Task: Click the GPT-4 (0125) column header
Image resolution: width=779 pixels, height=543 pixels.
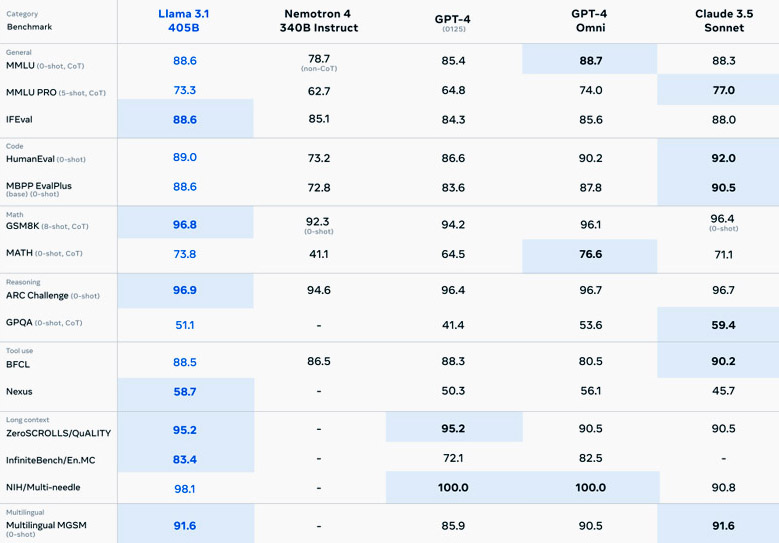Action: [x=453, y=20]
